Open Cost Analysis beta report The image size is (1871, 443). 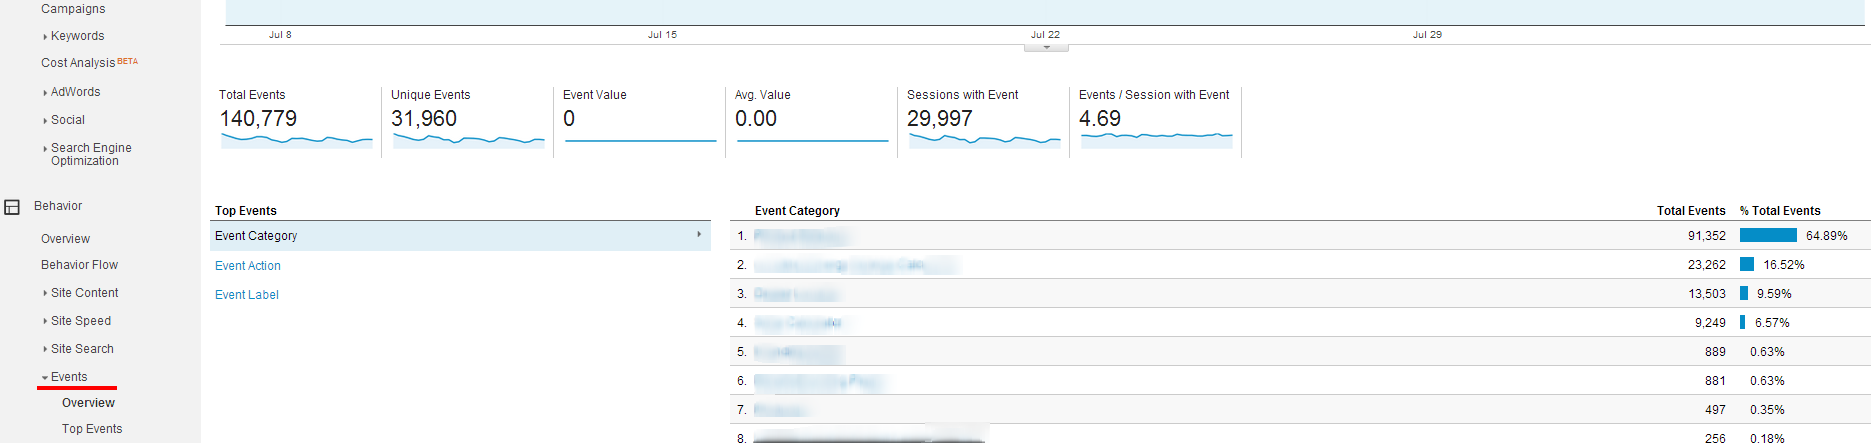coord(78,63)
